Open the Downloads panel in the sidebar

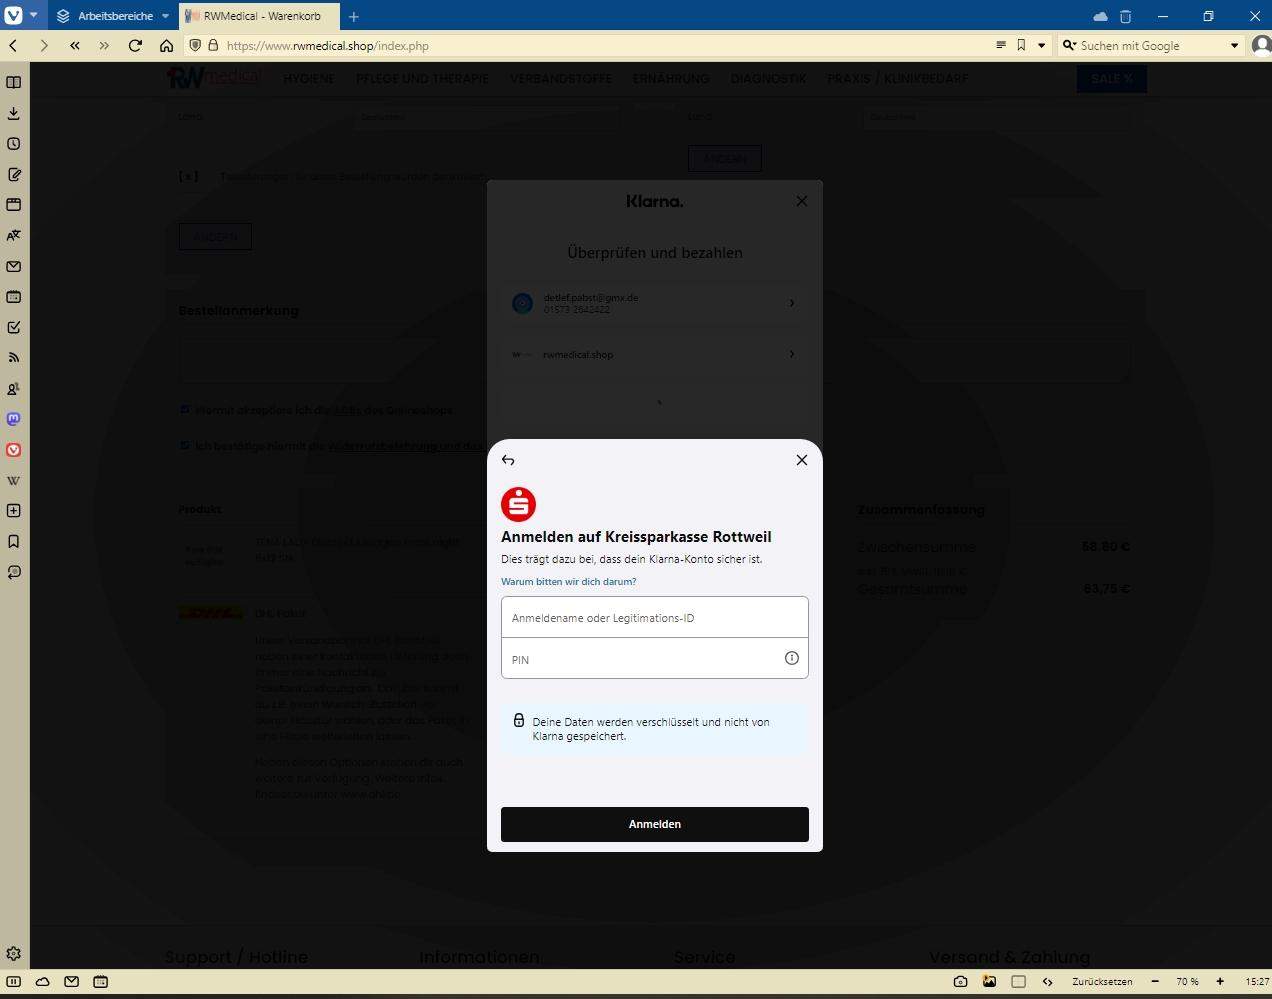13,113
